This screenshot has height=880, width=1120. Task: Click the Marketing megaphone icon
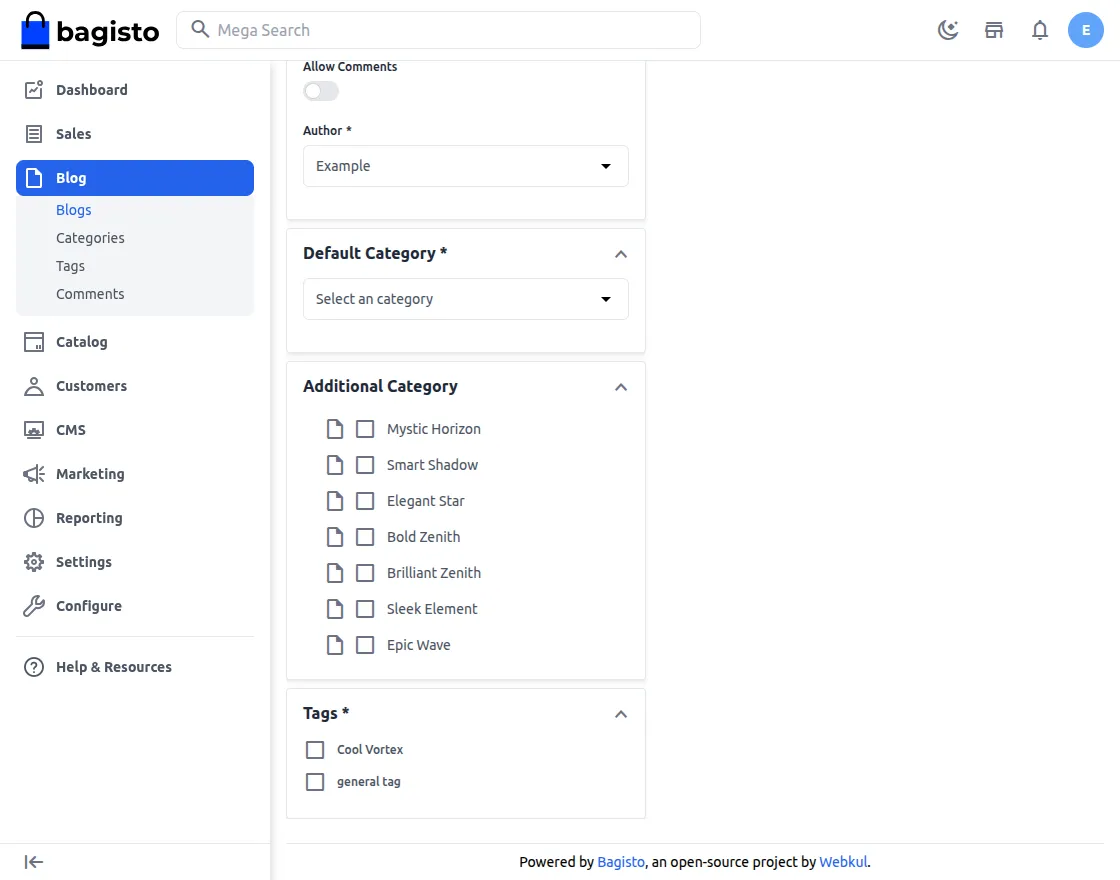(34, 474)
